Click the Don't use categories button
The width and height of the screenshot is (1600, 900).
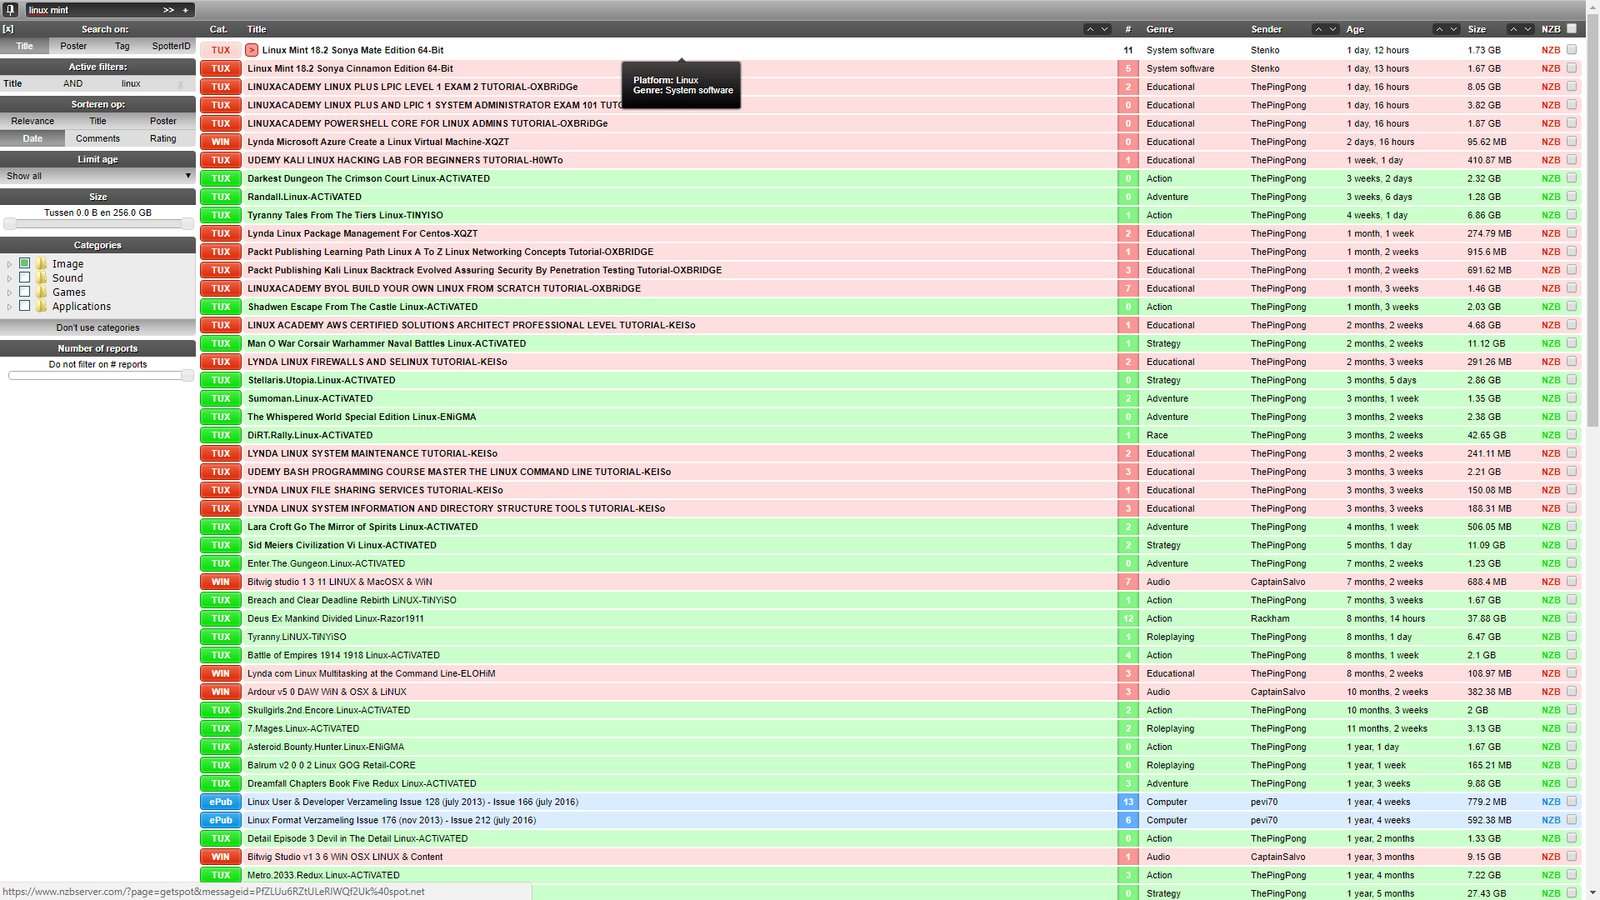97,327
